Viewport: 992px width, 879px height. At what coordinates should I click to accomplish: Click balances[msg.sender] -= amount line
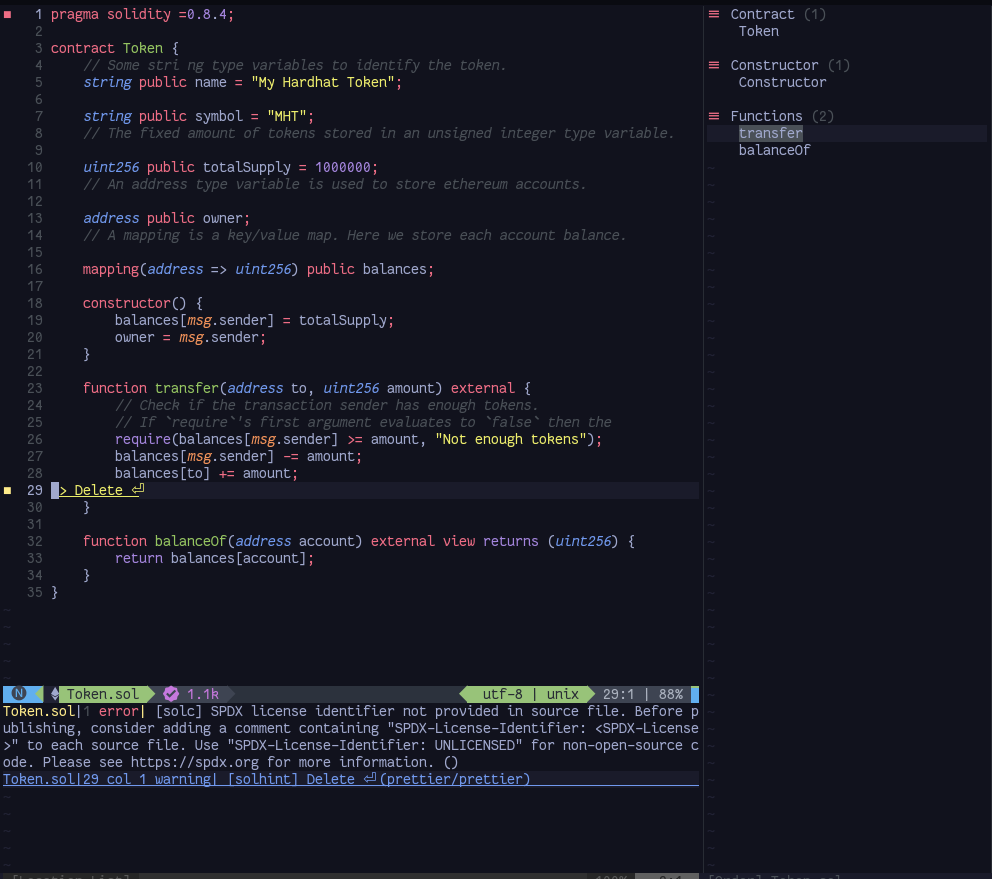(x=238, y=456)
